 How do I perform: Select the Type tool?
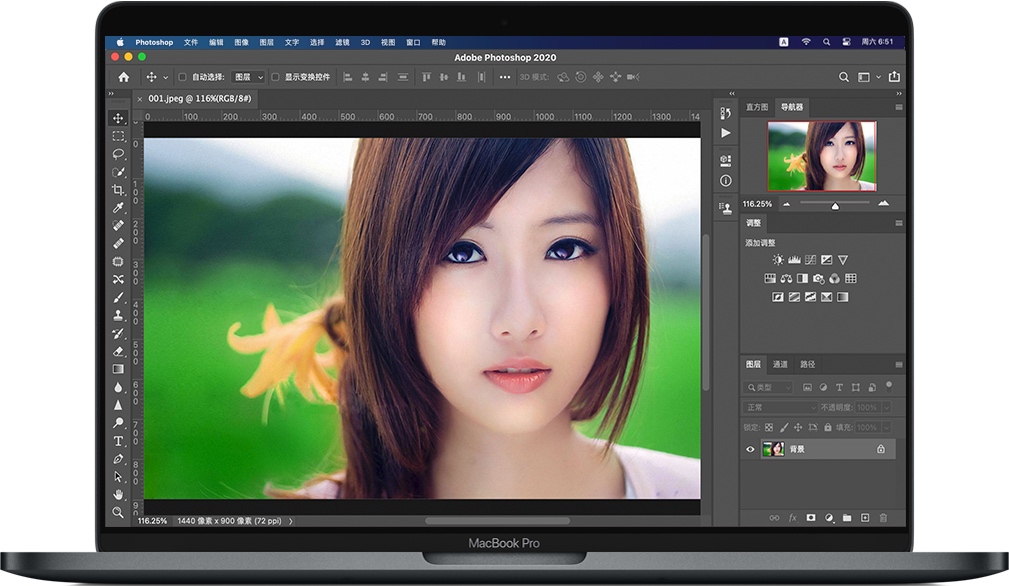point(118,441)
